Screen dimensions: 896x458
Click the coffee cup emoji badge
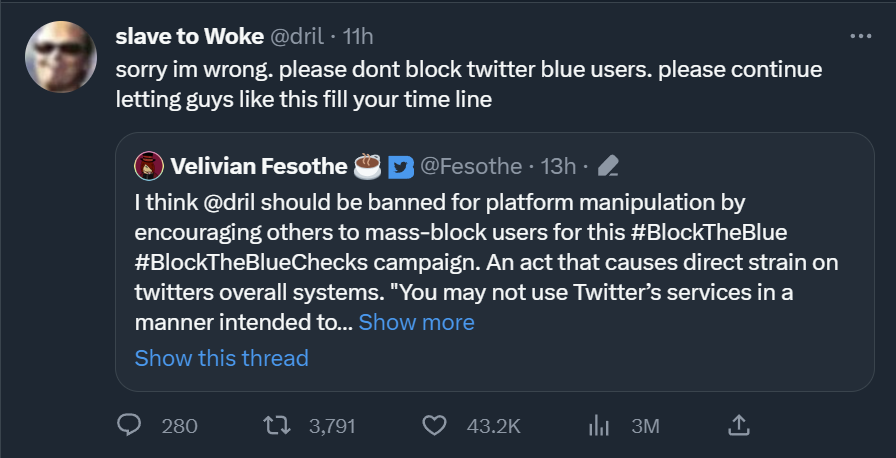click(x=368, y=166)
